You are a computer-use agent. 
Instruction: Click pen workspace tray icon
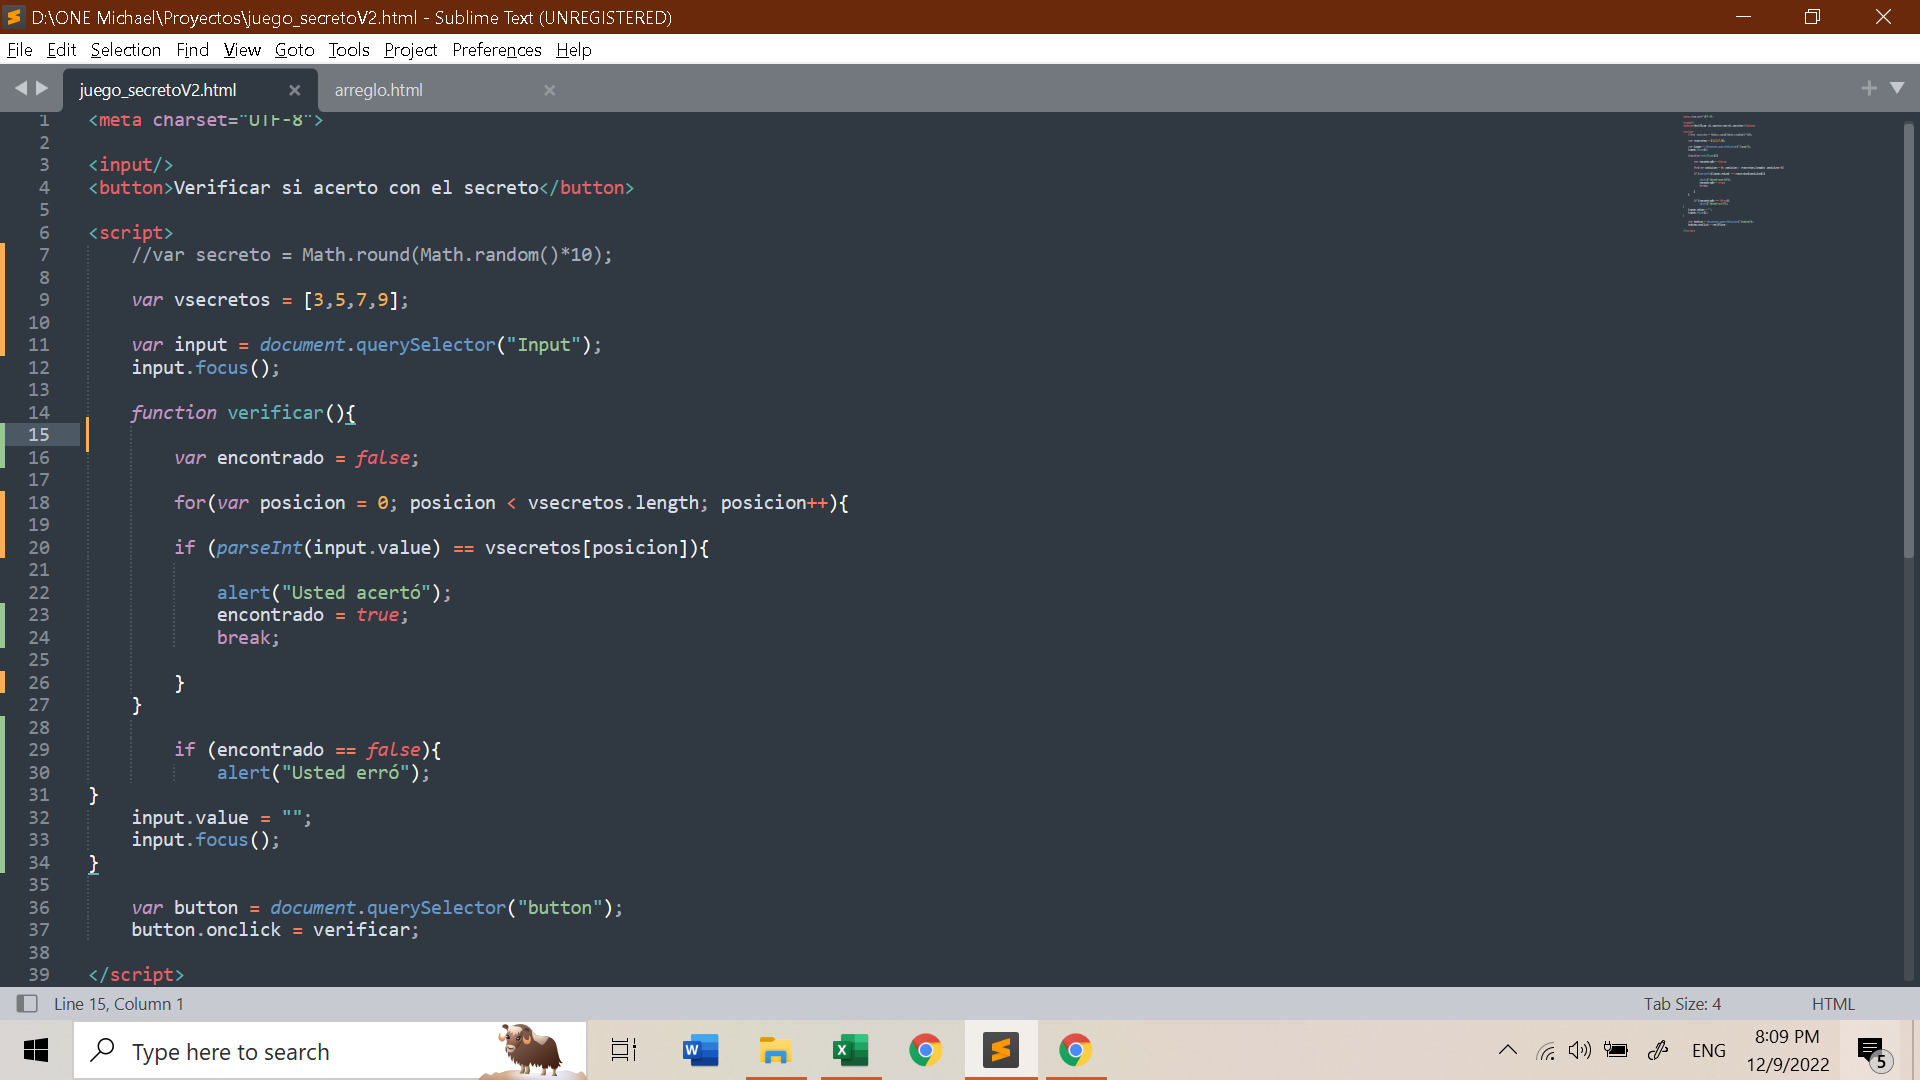pyautogui.click(x=1658, y=1050)
